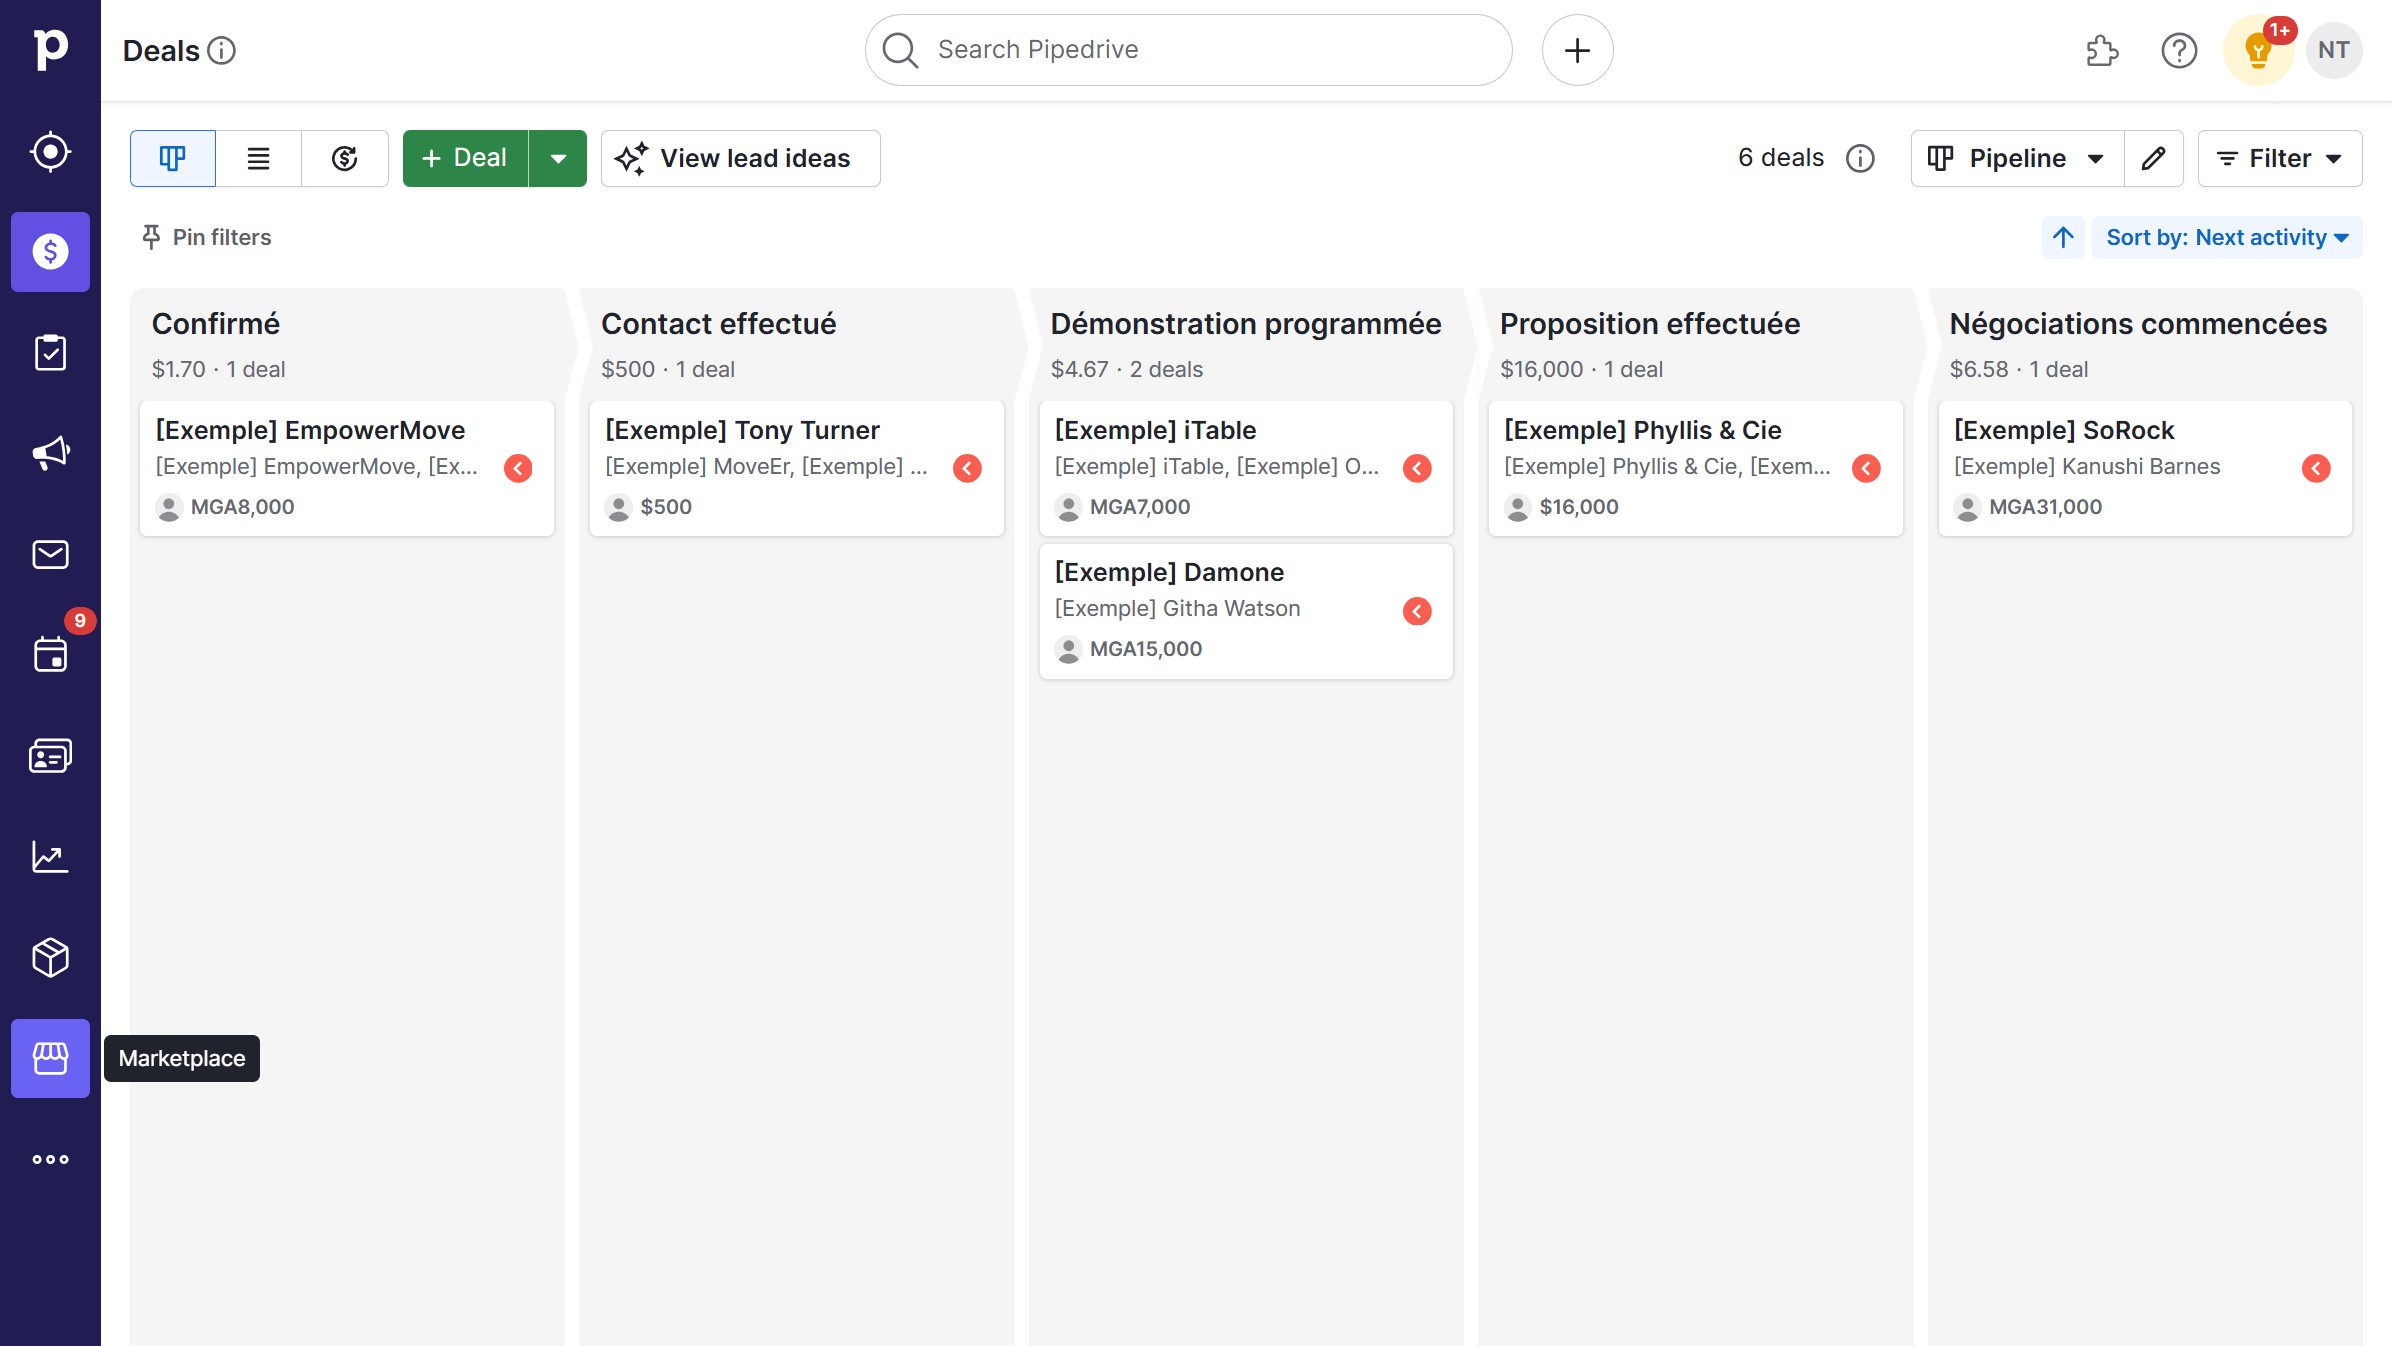Open Insights chart icon in sidebar

click(50, 857)
